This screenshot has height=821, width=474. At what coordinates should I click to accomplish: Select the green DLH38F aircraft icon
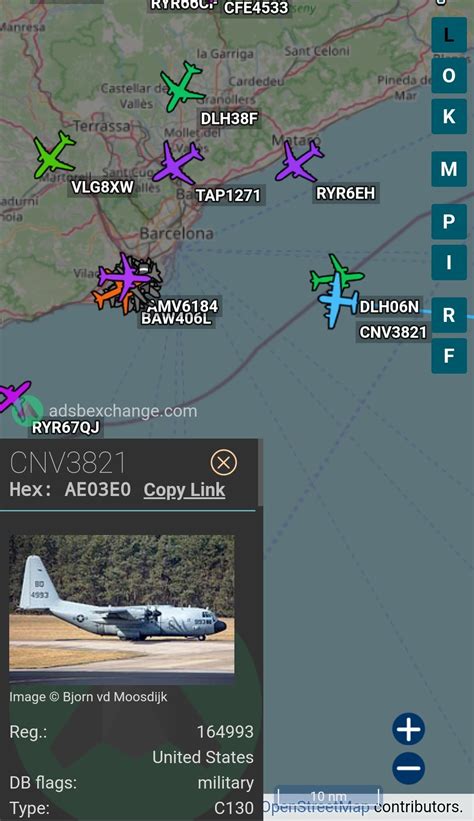(x=183, y=87)
